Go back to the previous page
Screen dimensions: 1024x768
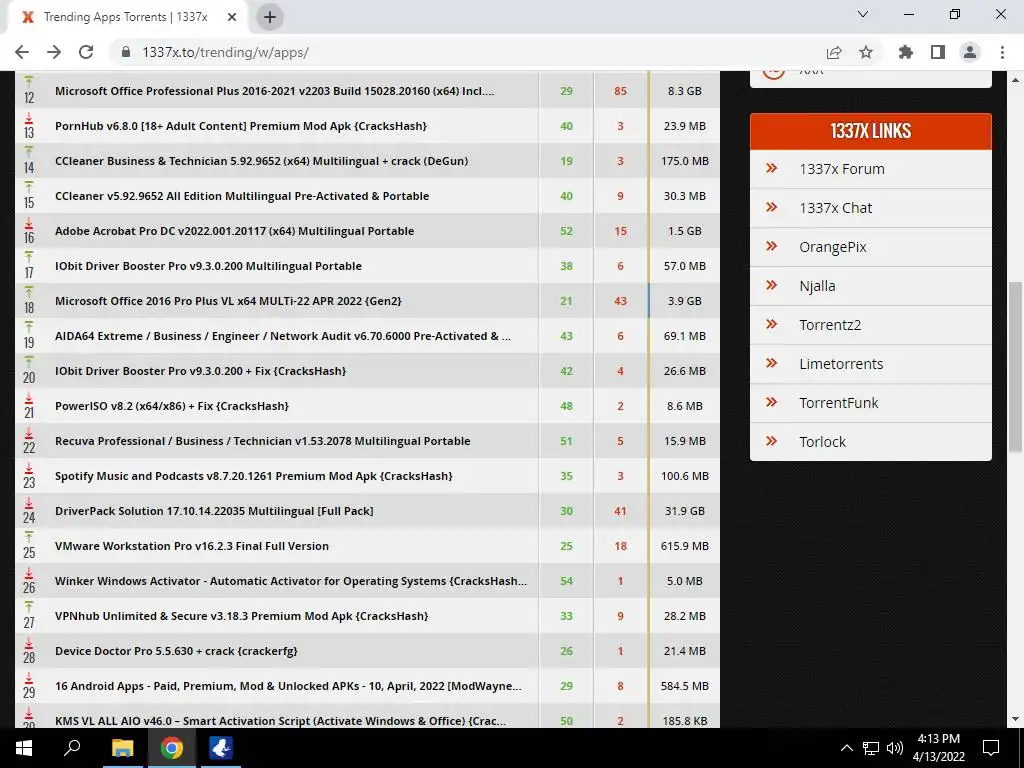[22, 52]
